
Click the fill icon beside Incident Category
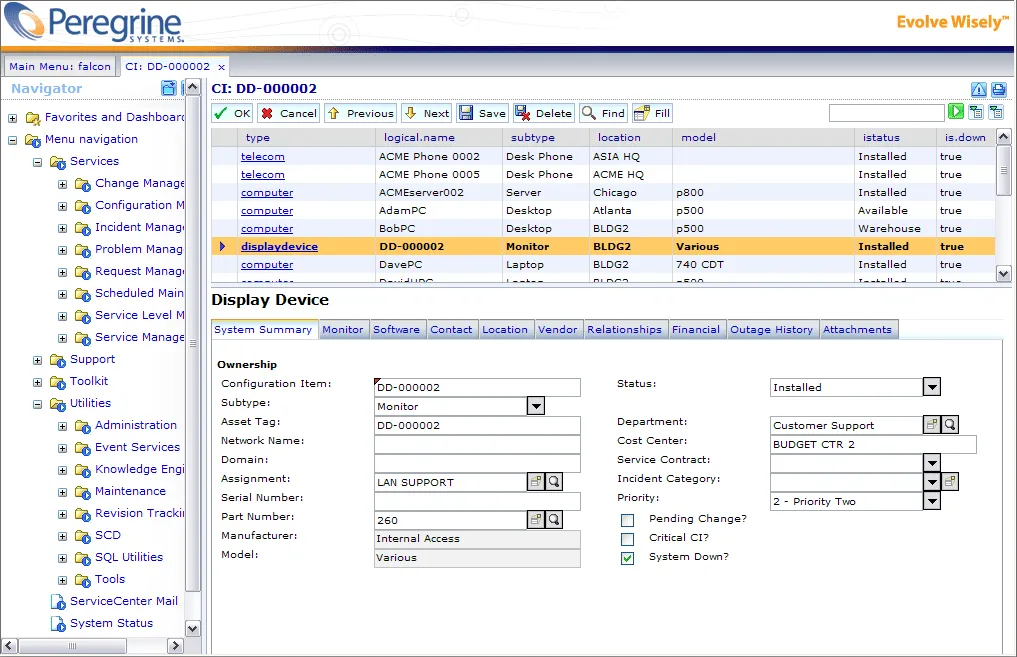[950, 481]
